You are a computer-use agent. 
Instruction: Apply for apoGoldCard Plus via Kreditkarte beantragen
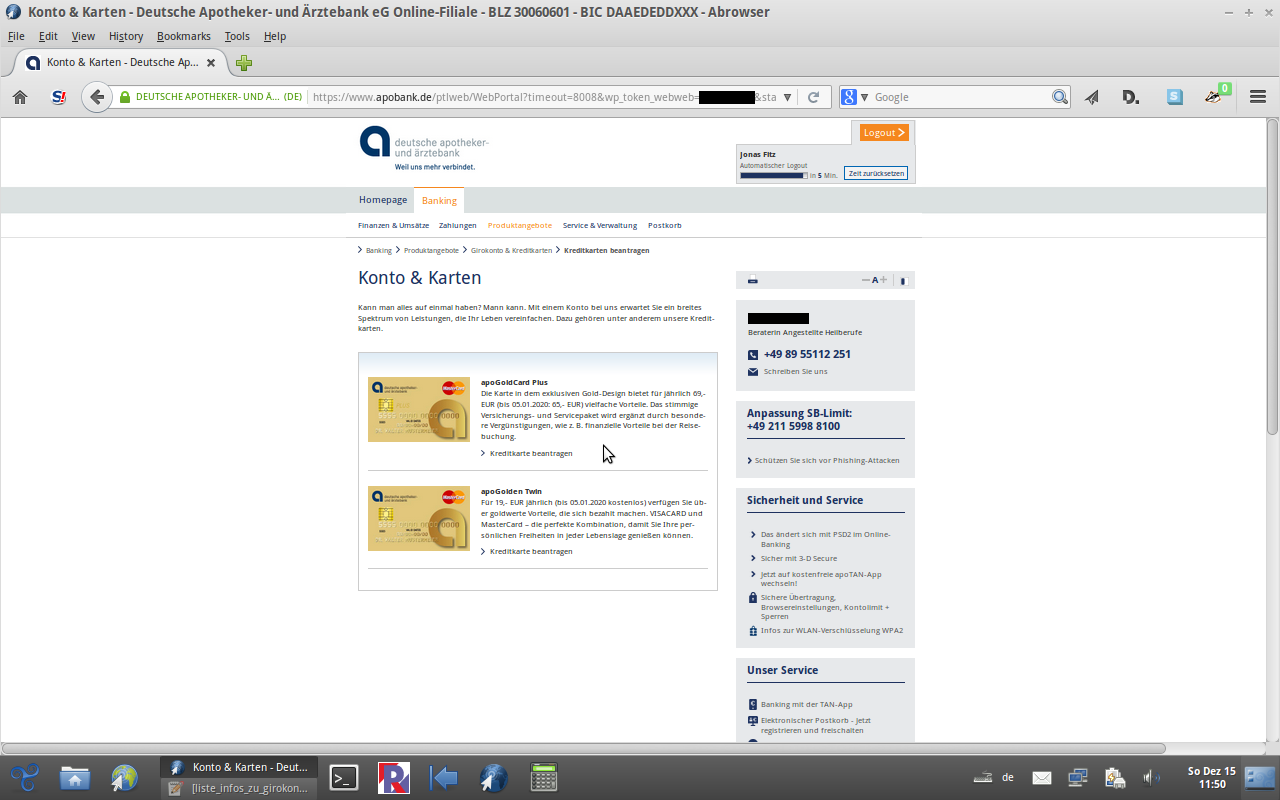click(531, 454)
